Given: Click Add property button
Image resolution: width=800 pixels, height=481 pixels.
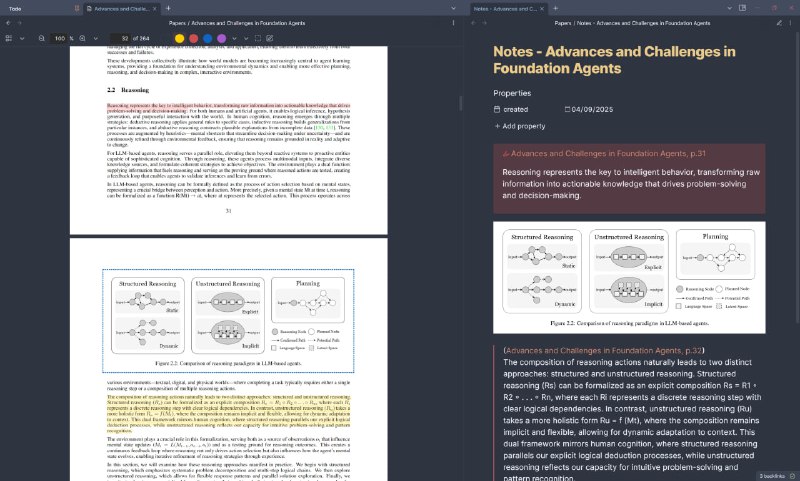Looking at the screenshot, I should click(x=519, y=126).
